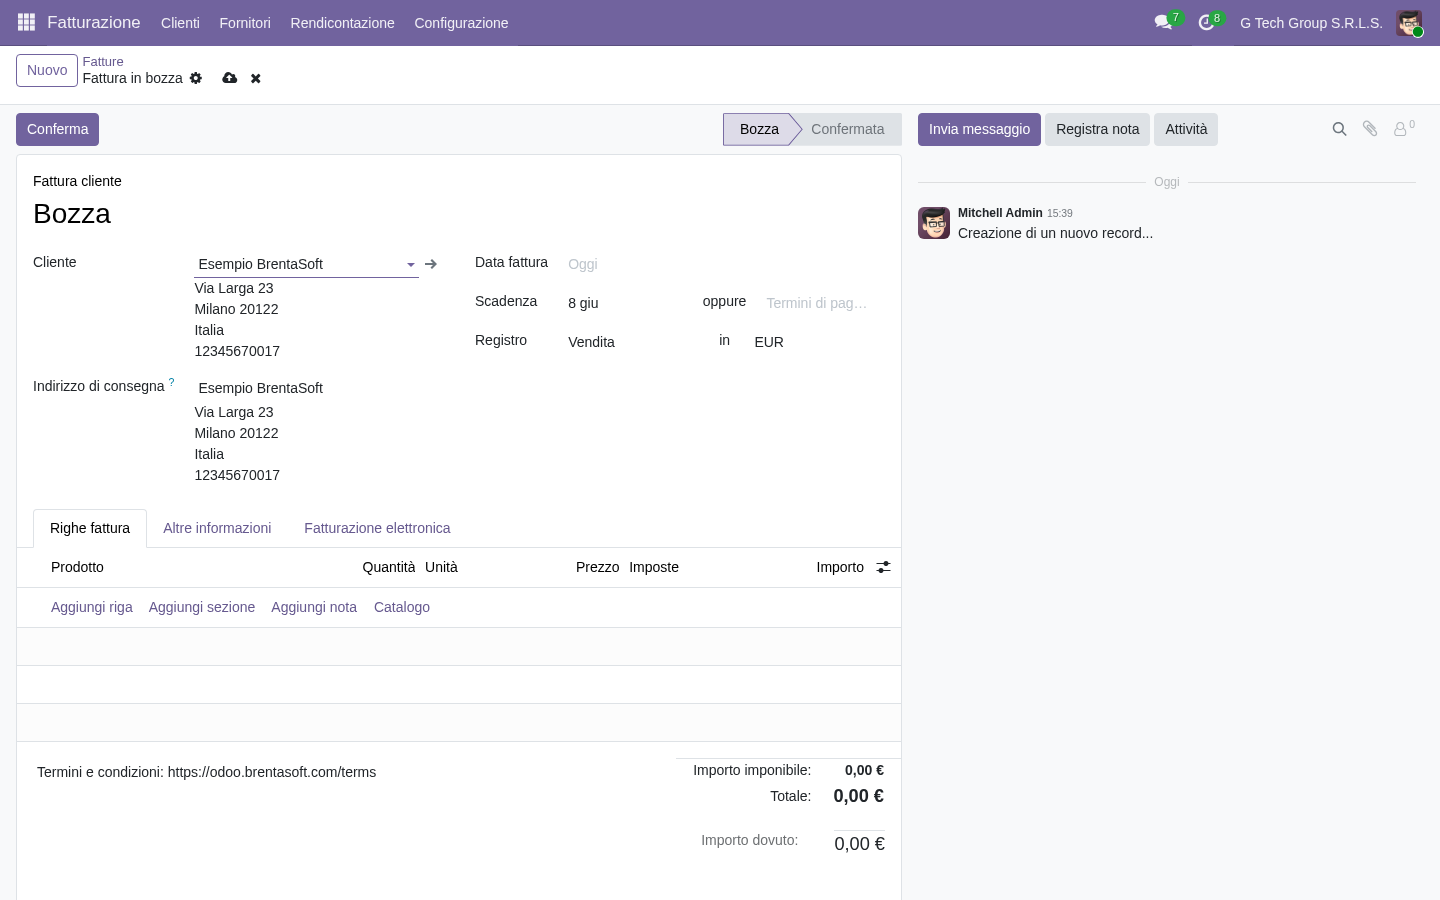Switch company via G Tech Group S.R.L.S.
Screen dimensions: 1440x900
tap(1311, 23)
